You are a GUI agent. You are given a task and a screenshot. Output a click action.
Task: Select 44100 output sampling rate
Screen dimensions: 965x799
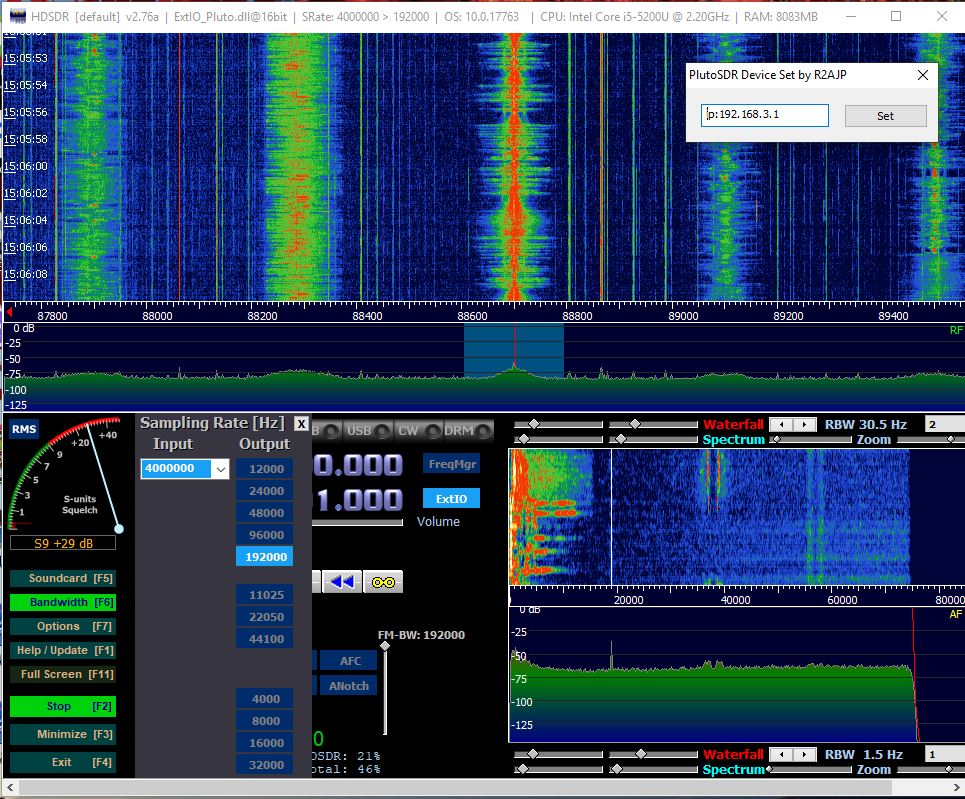coord(265,639)
